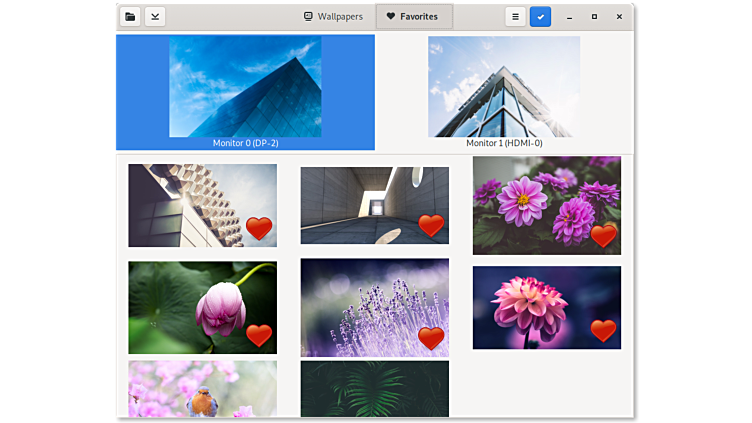Choose the bird on blossoms wallpaper
Screen dimensions: 752x423
202,390
